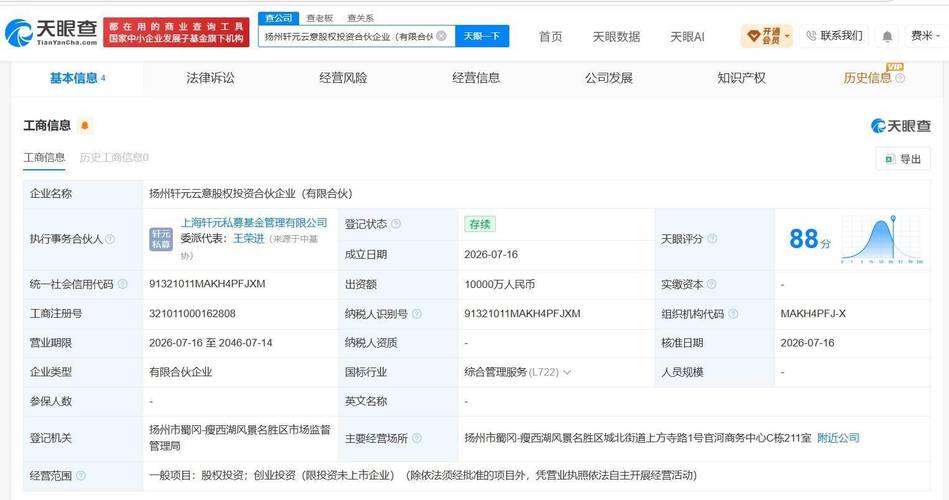Show help for 执行事务合伙人
949x500 pixels.
pyautogui.click(x=110, y=239)
